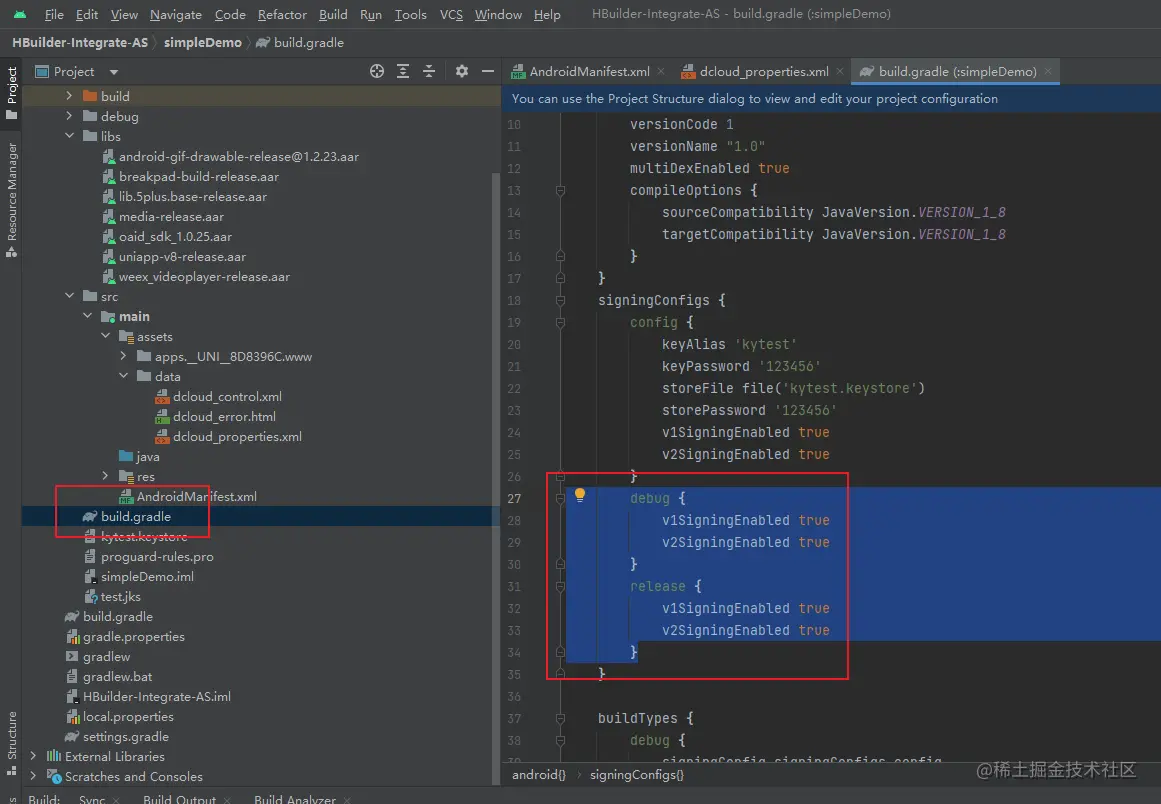
Task: Click the Collapse All icon in Project panel
Action: click(429, 71)
